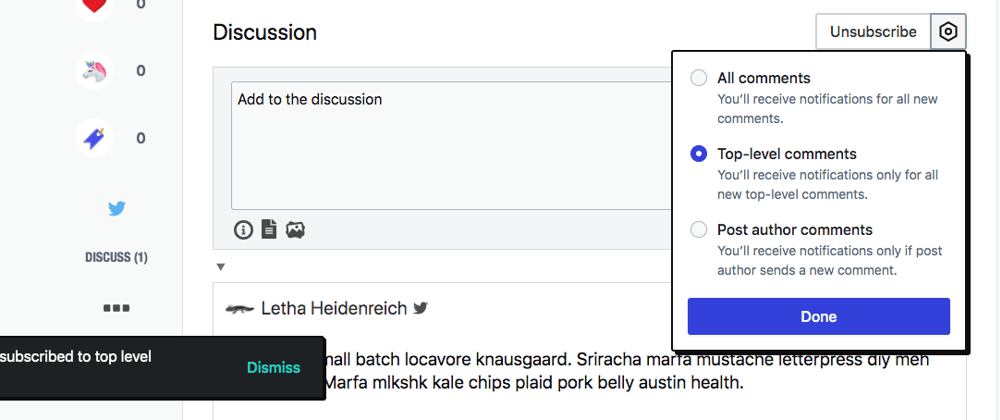Open subscription settings cog icon

point(948,31)
